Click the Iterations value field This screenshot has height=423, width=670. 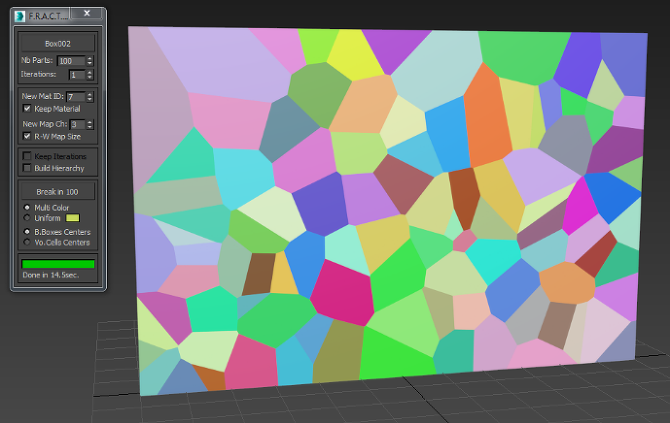coord(77,75)
